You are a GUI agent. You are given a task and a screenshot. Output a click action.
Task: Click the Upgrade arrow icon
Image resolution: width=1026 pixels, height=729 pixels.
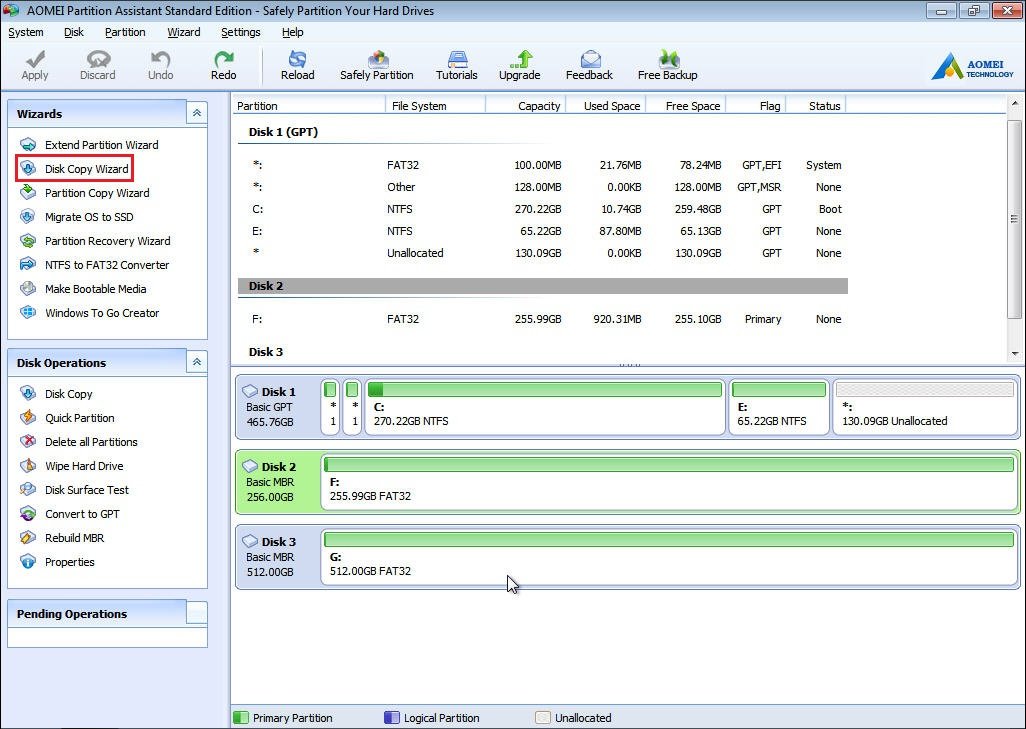tap(520, 60)
